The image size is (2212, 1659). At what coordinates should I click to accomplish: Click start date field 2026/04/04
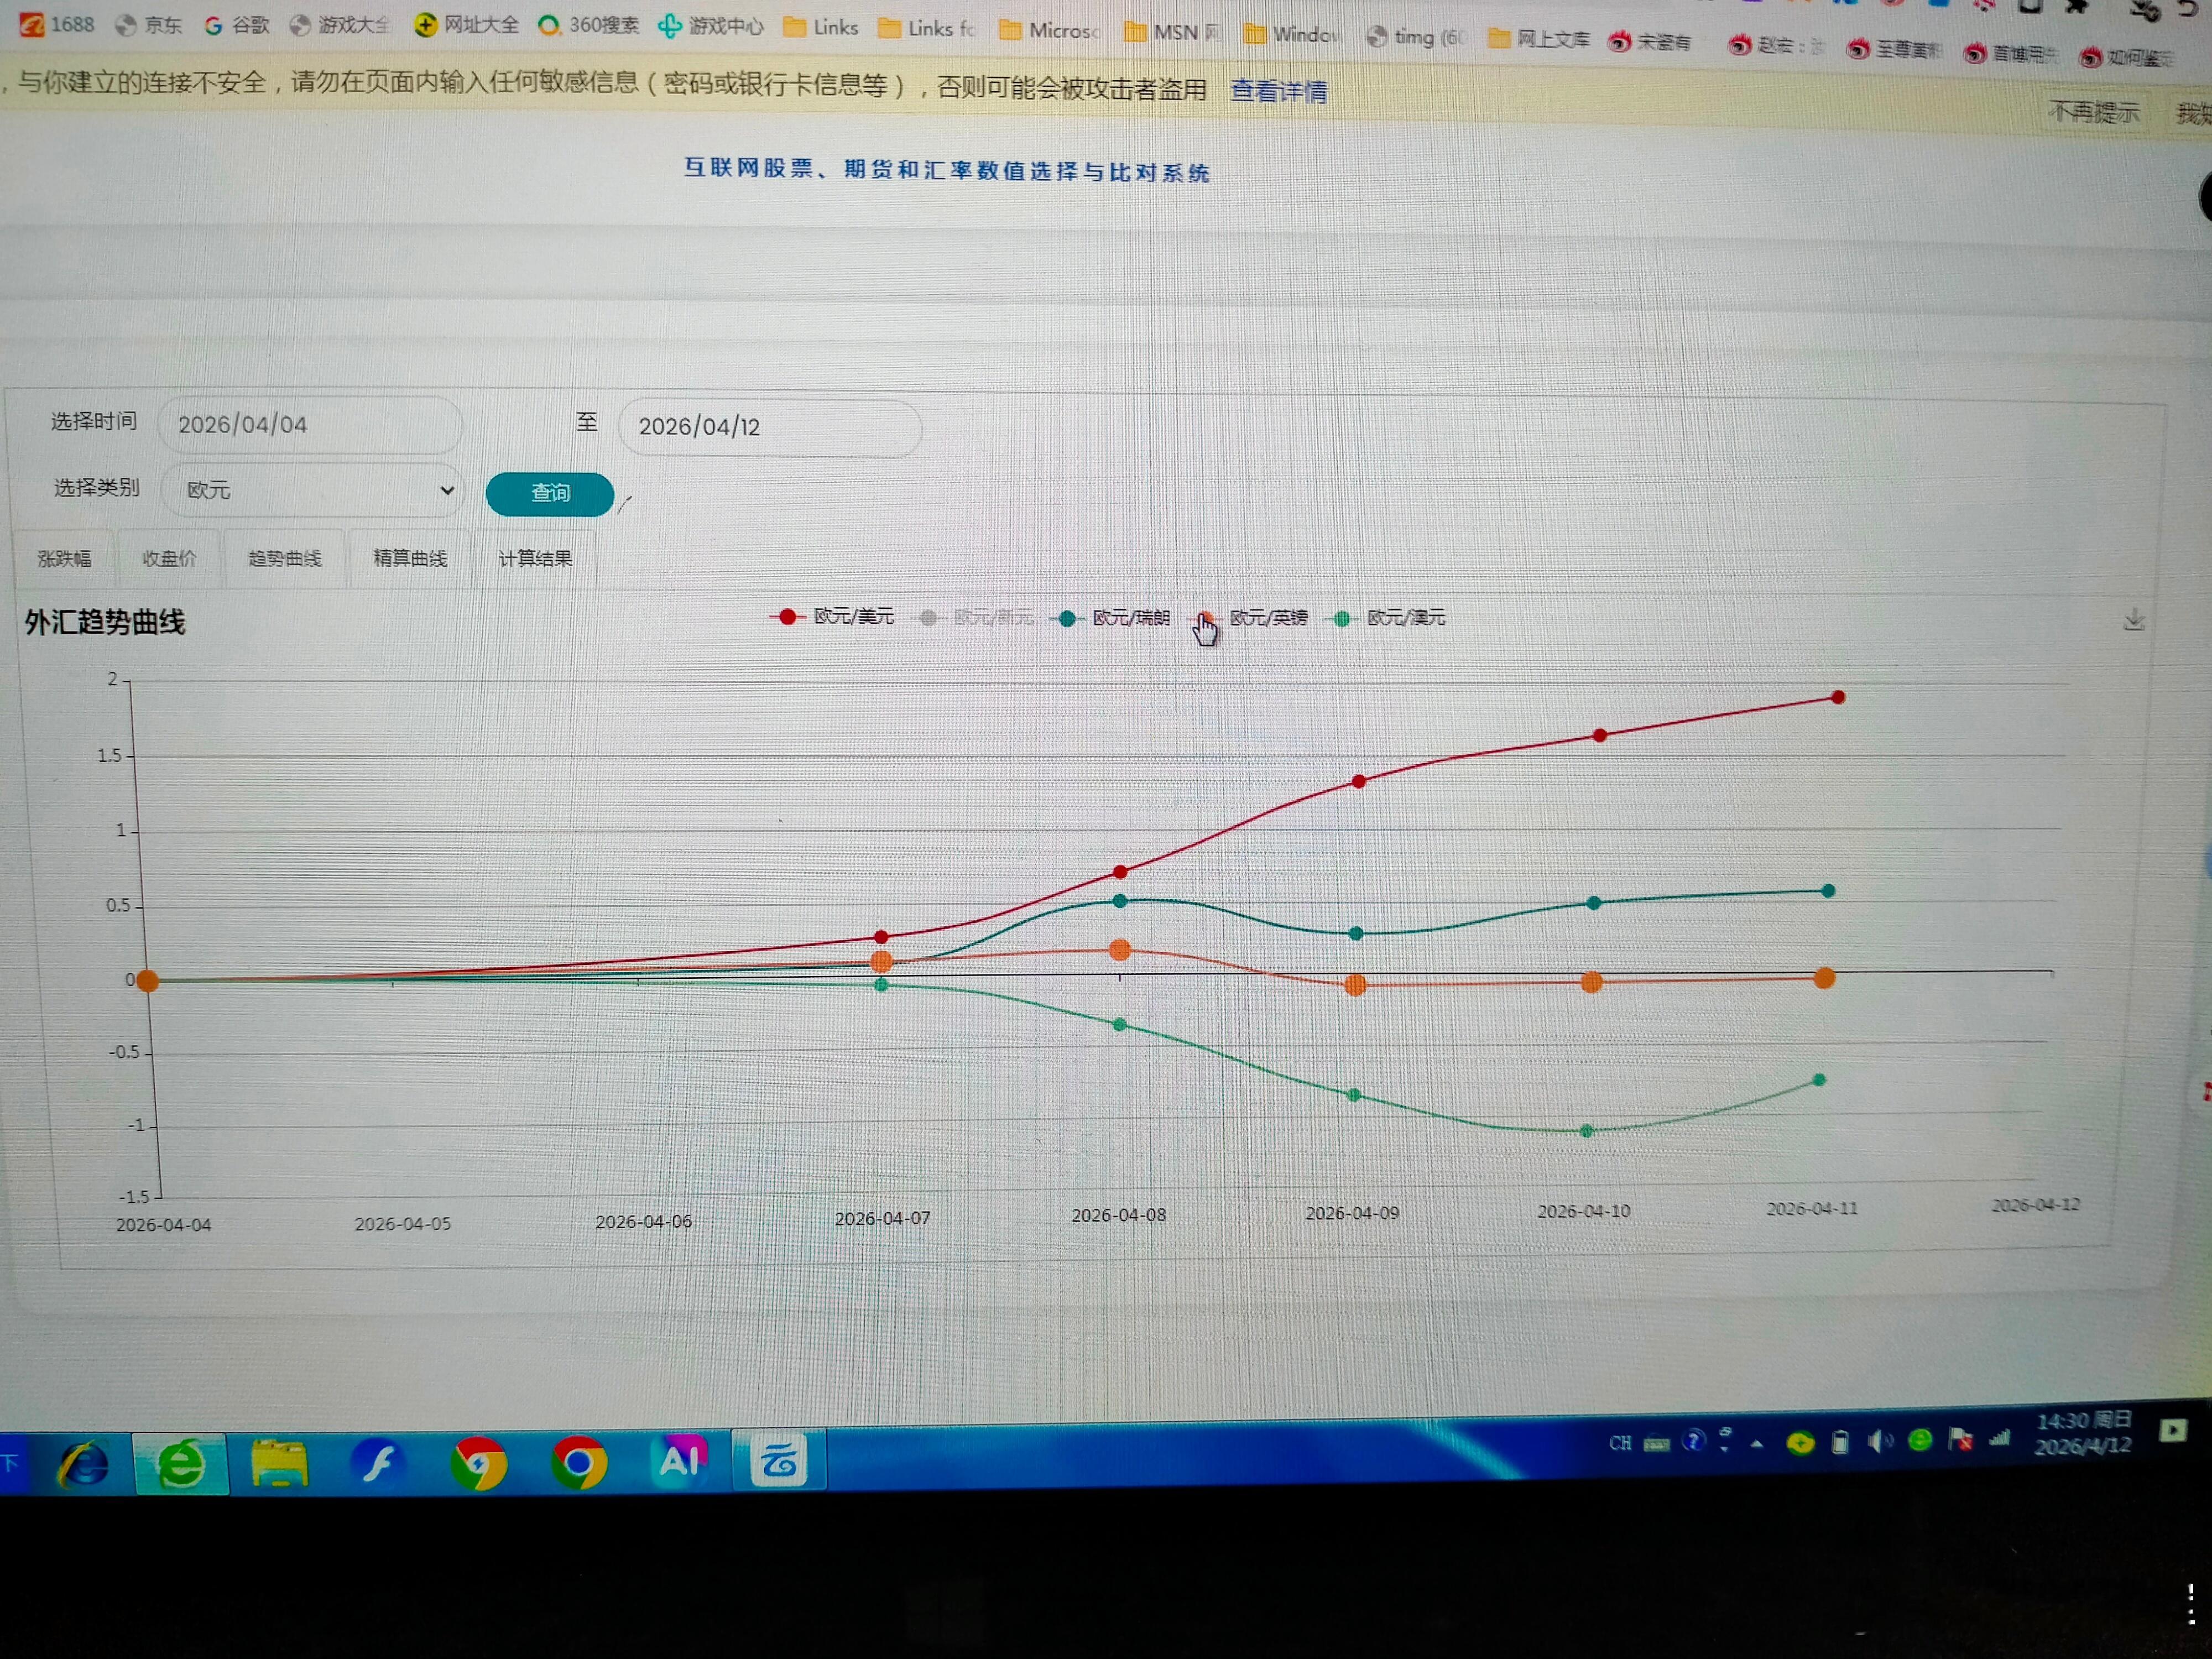[310, 425]
